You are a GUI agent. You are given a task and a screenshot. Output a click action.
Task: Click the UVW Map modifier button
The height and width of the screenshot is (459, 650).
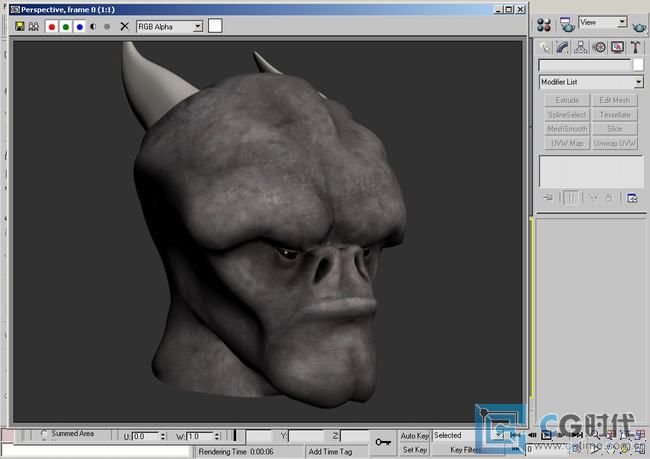(x=567, y=143)
